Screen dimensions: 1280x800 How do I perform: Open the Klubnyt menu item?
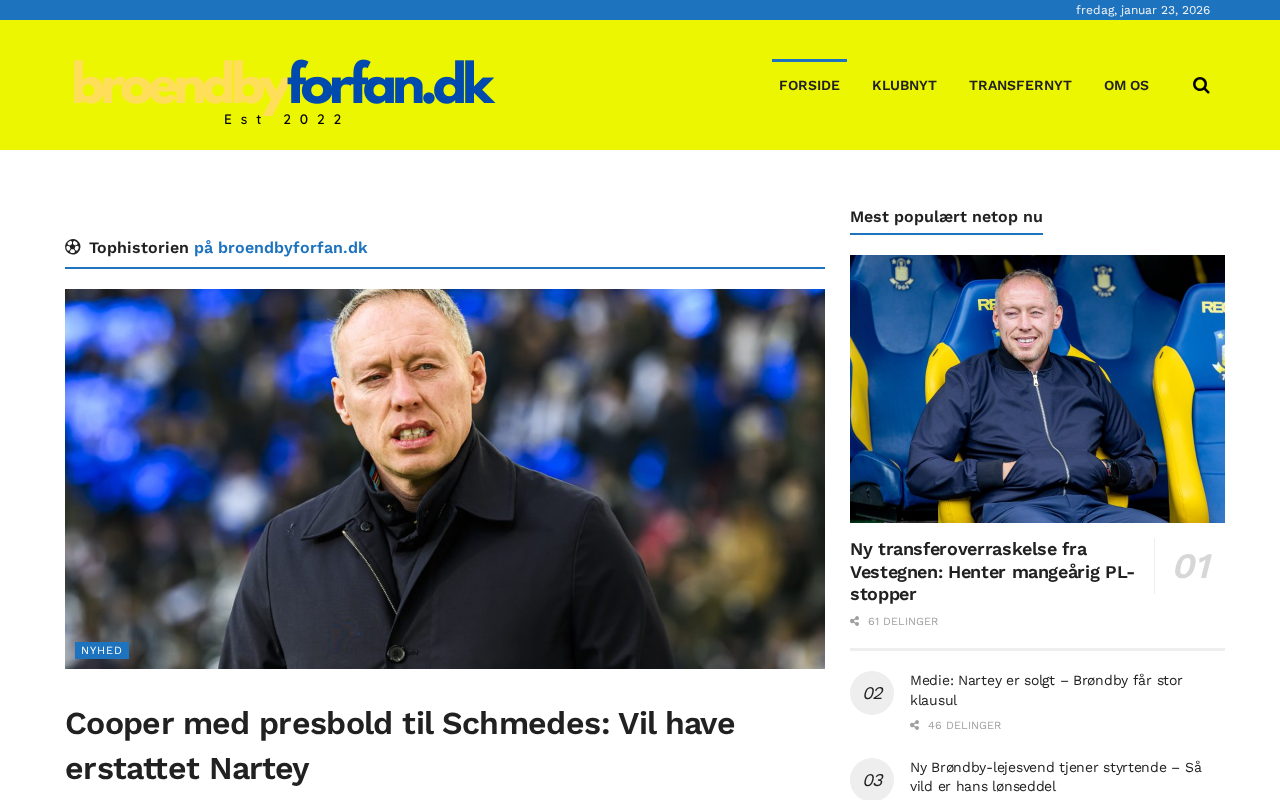904,86
